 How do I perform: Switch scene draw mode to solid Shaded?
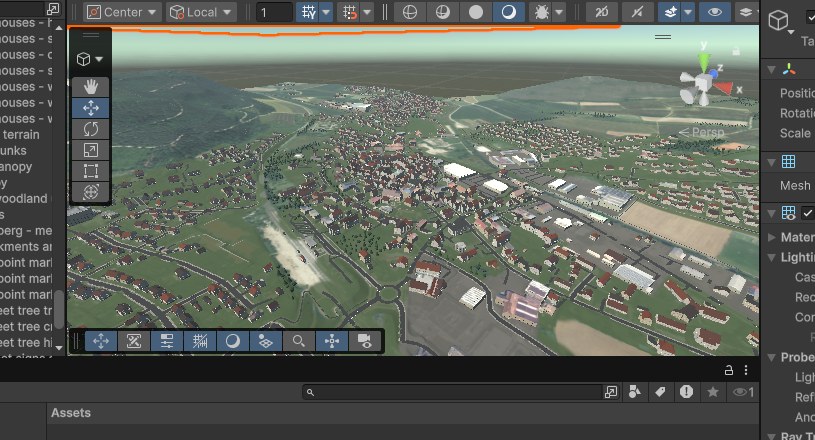(476, 12)
